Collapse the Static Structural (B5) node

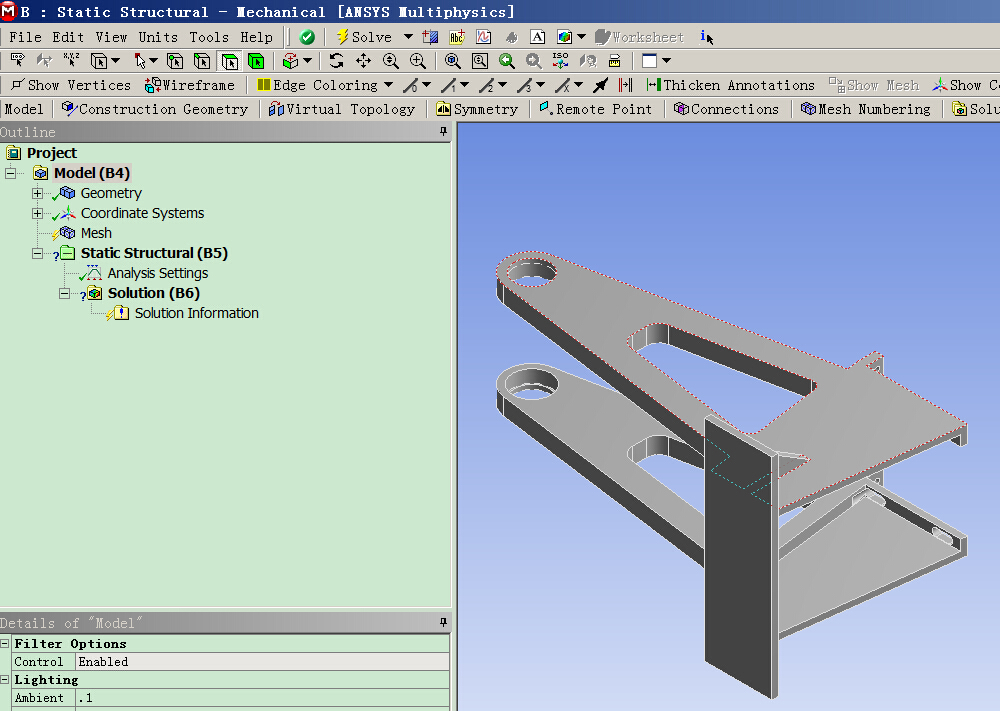[38, 253]
